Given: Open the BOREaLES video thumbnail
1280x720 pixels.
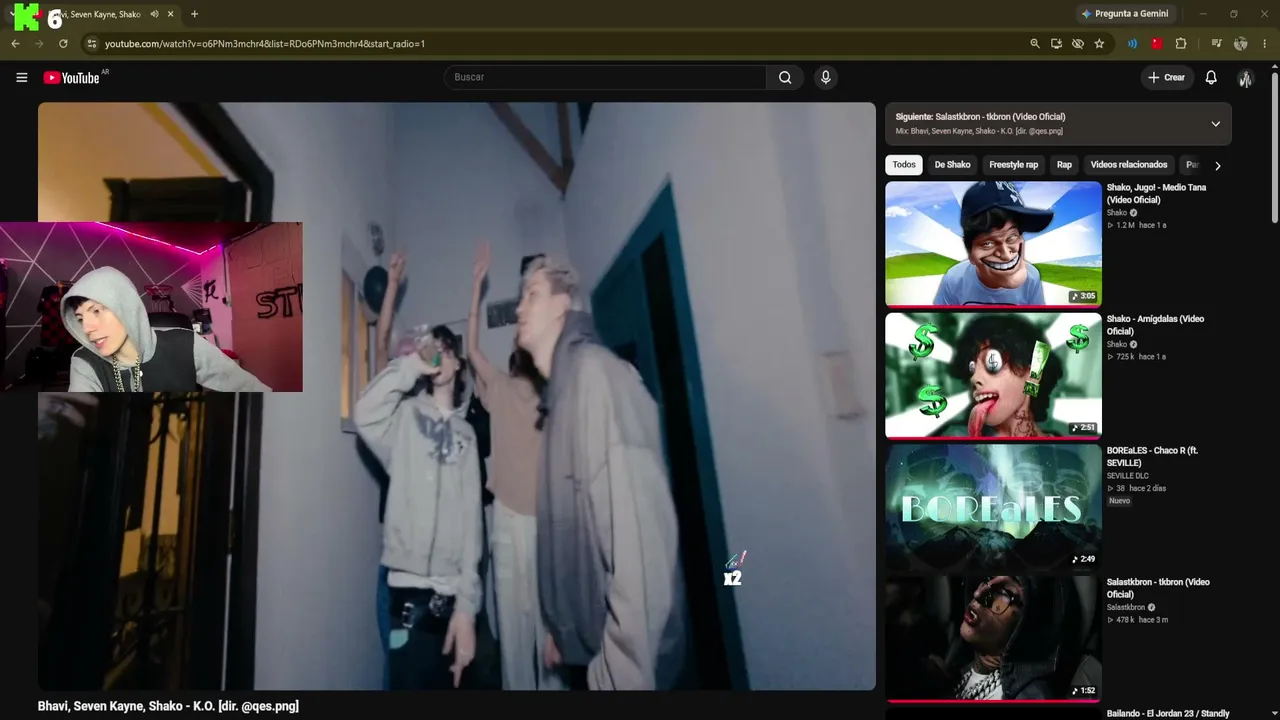Looking at the screenshot, I should tap(993, 506).
